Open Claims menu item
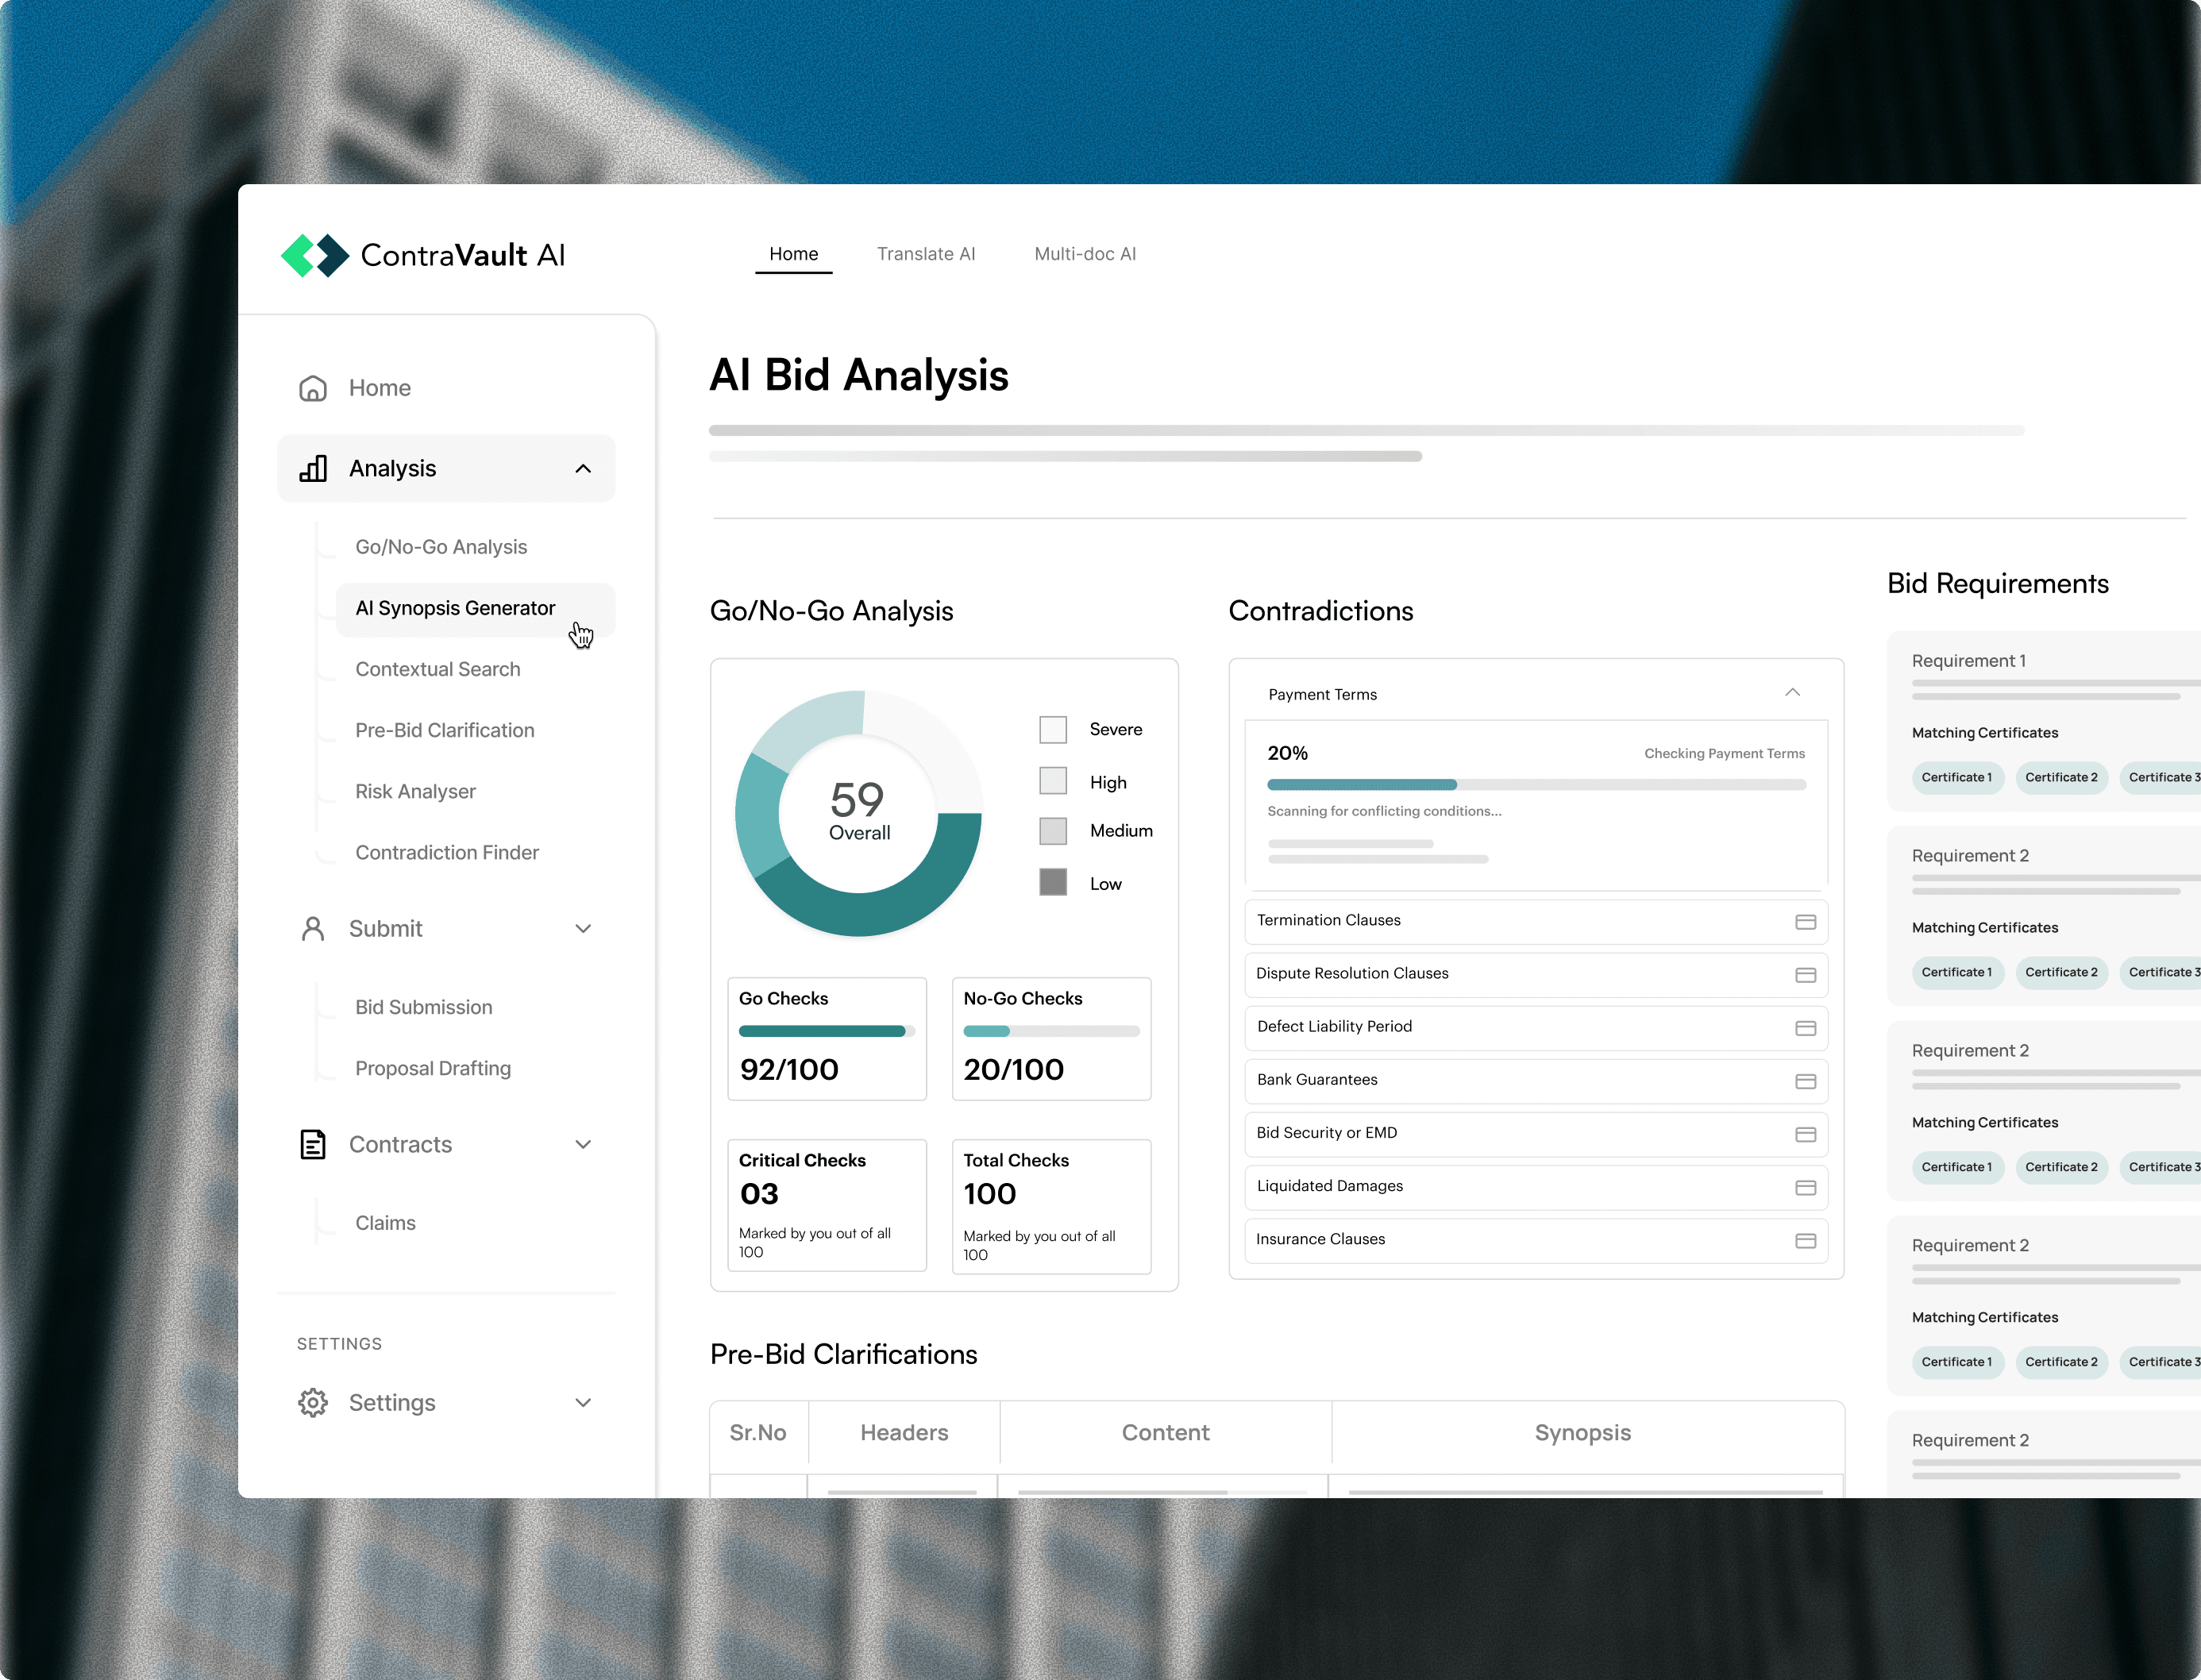Viewport: 2201px width, 1680px height. click(385, 1223)
